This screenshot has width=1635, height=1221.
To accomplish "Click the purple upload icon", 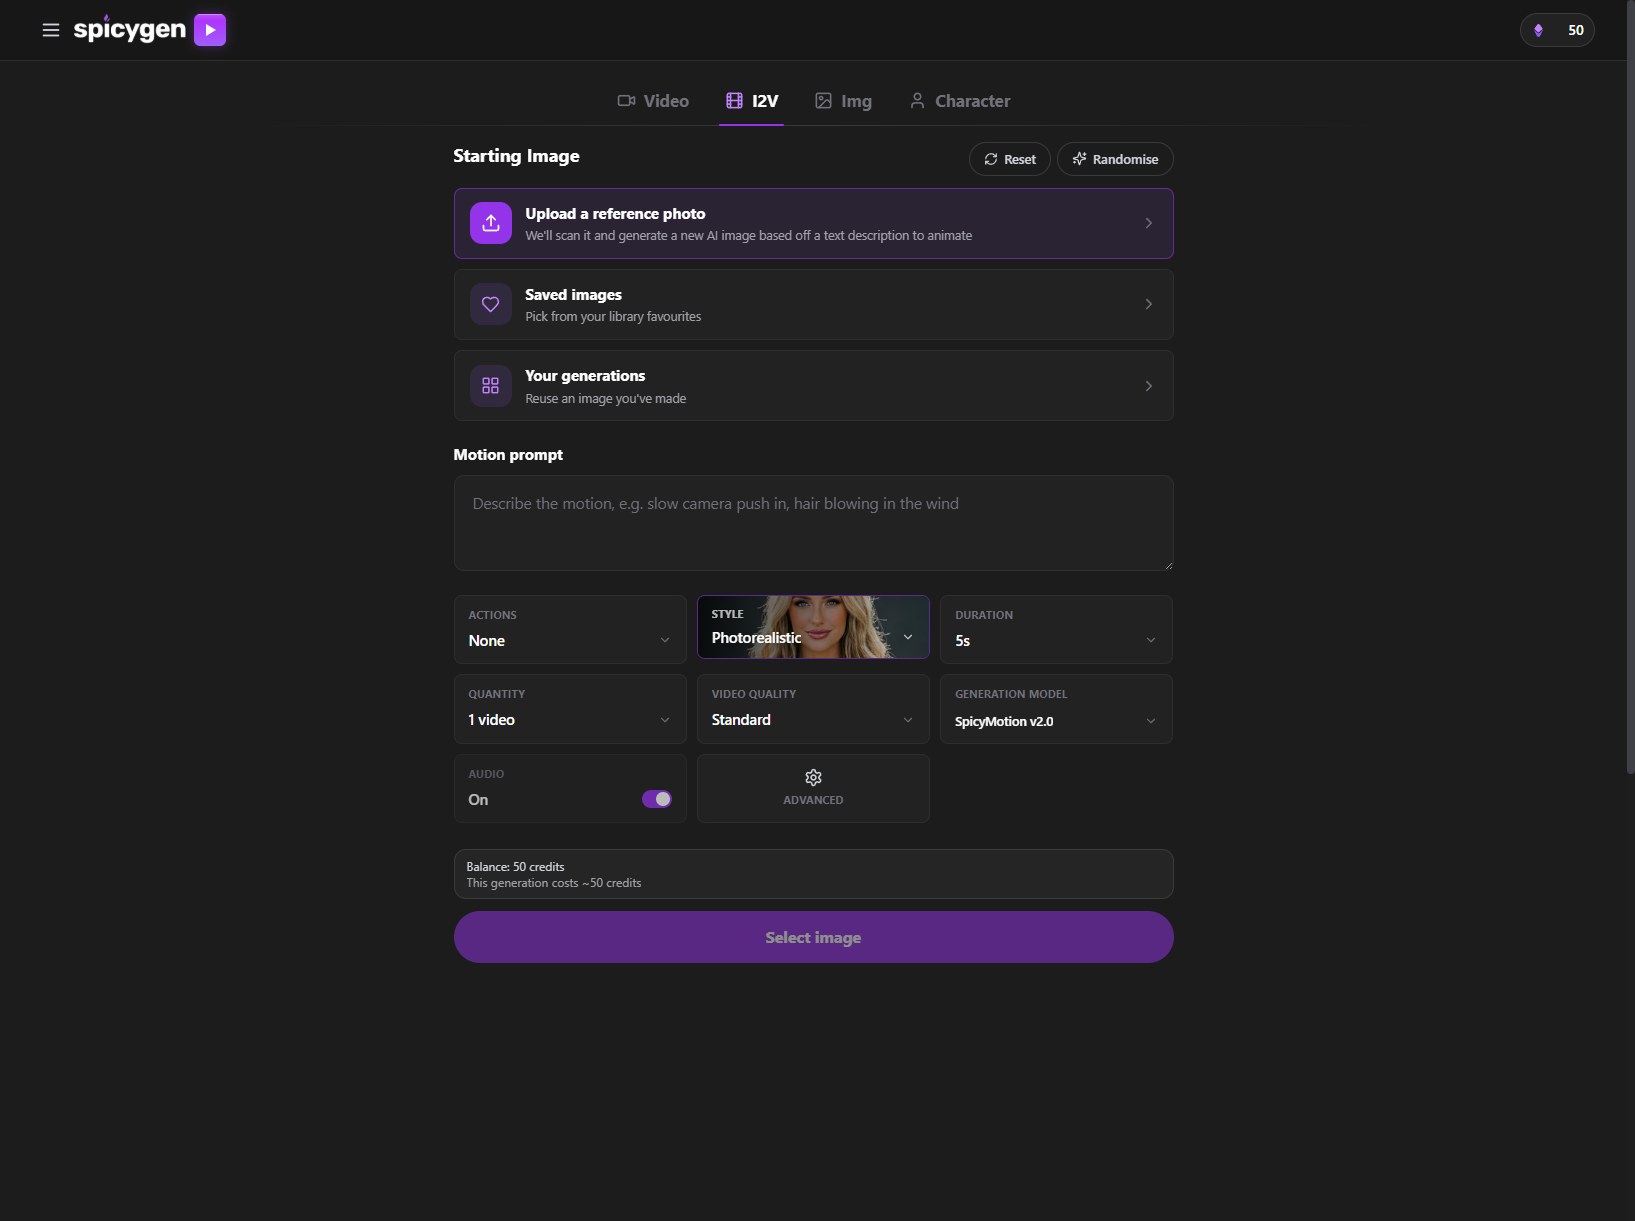I will pos(491,223).
